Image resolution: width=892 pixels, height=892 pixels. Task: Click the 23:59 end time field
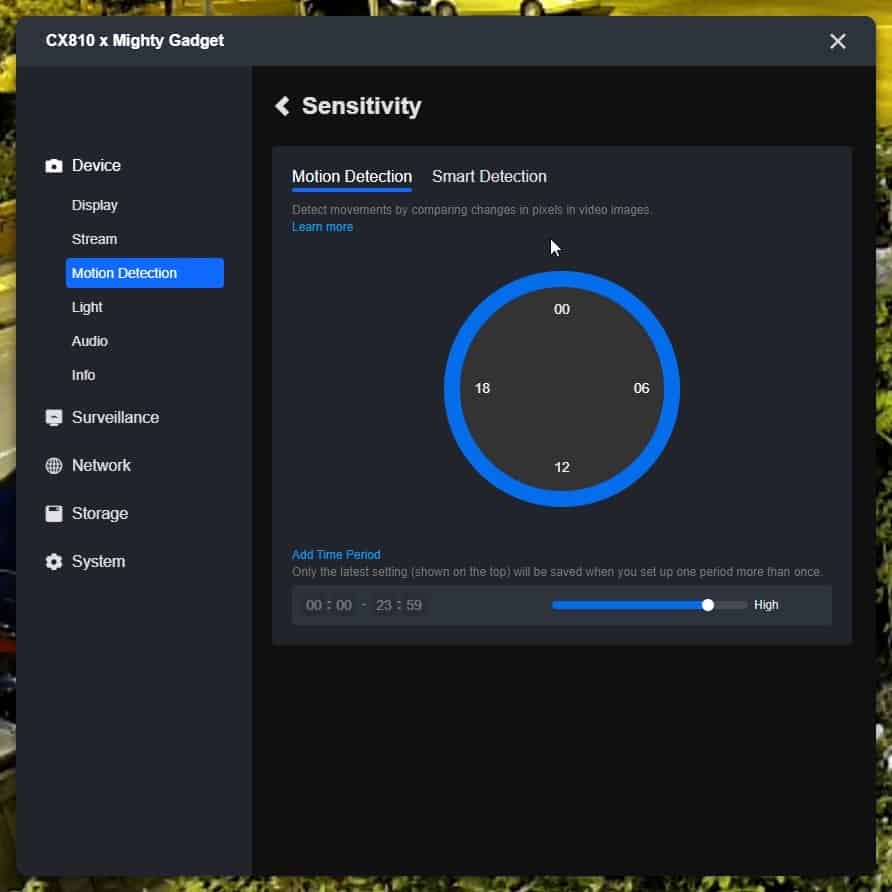coord(398,605)
